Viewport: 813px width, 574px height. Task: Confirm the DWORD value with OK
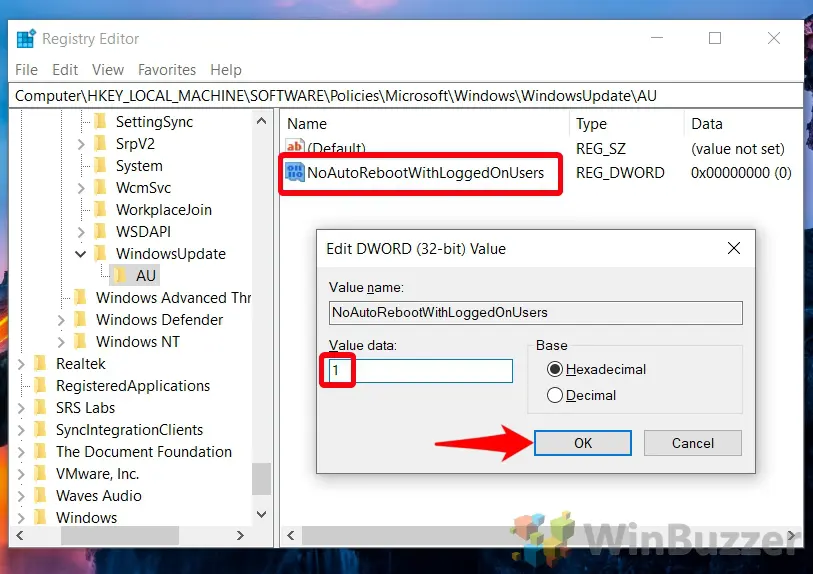[583, 443]
